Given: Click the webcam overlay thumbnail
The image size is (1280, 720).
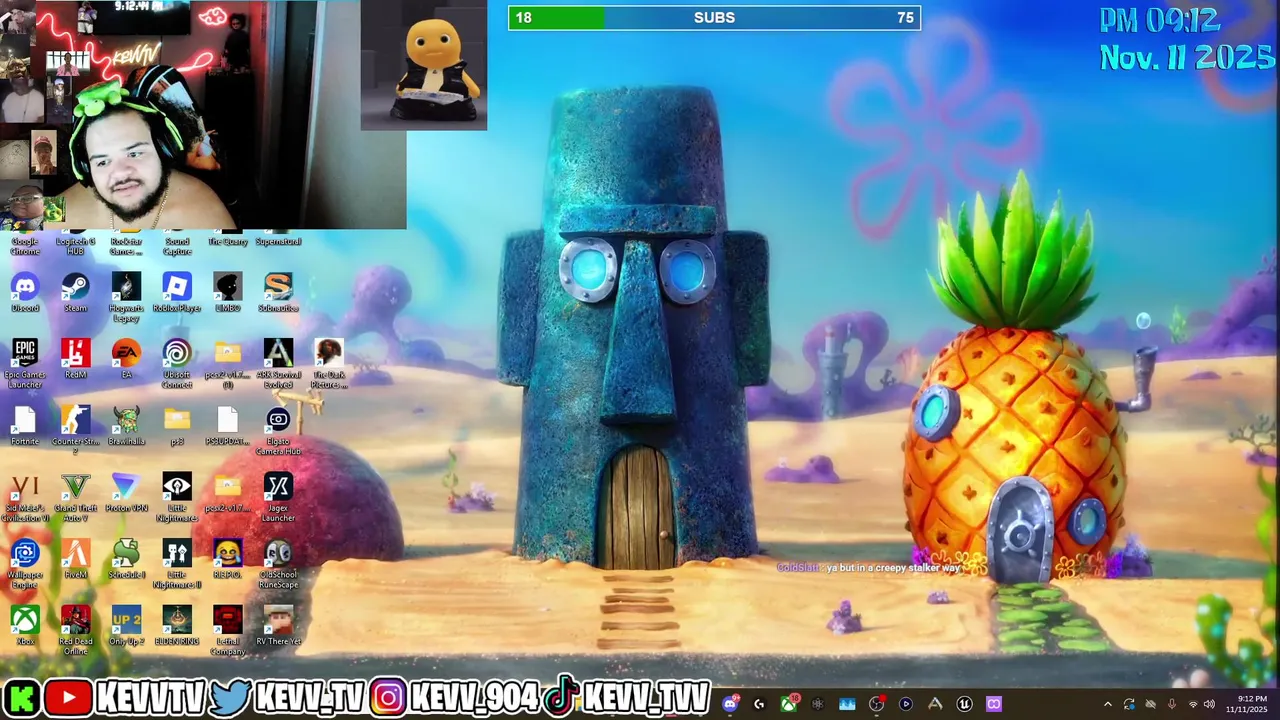Looking at the screenshot, I should pos(204,115).
